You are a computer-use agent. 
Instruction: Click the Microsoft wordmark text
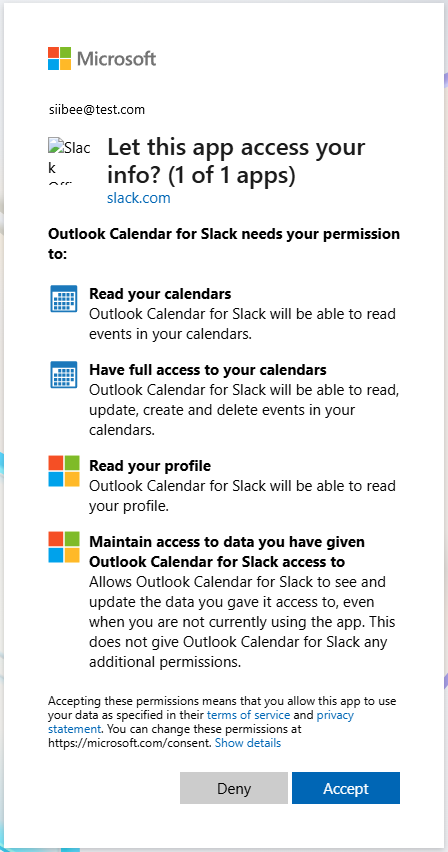point(116,58)
